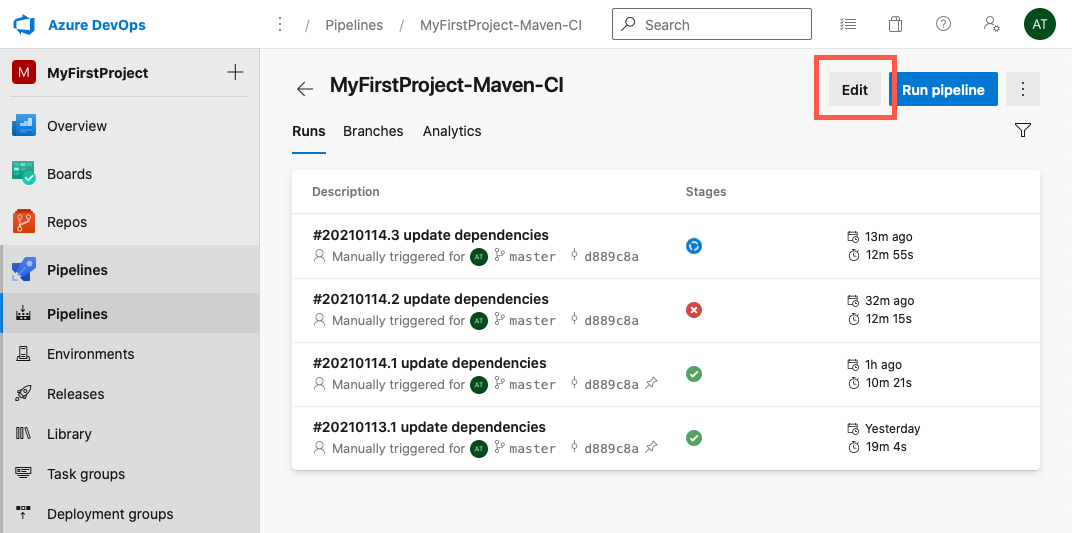Click the pin icon on run #20210113.1

click(652, 448)
